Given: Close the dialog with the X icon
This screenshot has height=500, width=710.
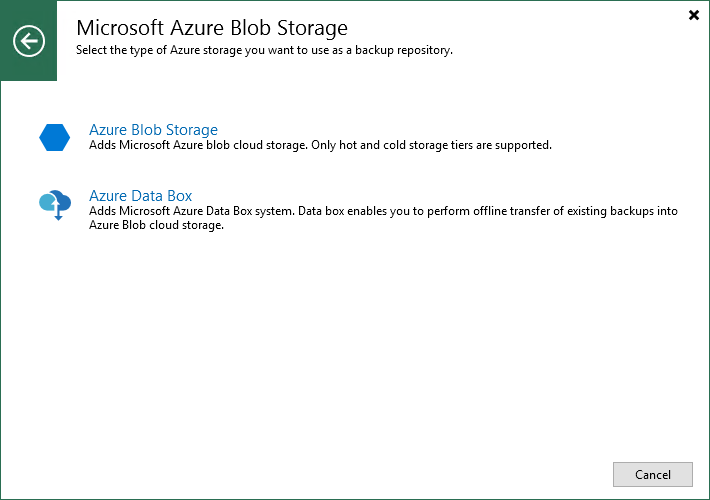Looking at the screenshot, I should pos(694,15).
